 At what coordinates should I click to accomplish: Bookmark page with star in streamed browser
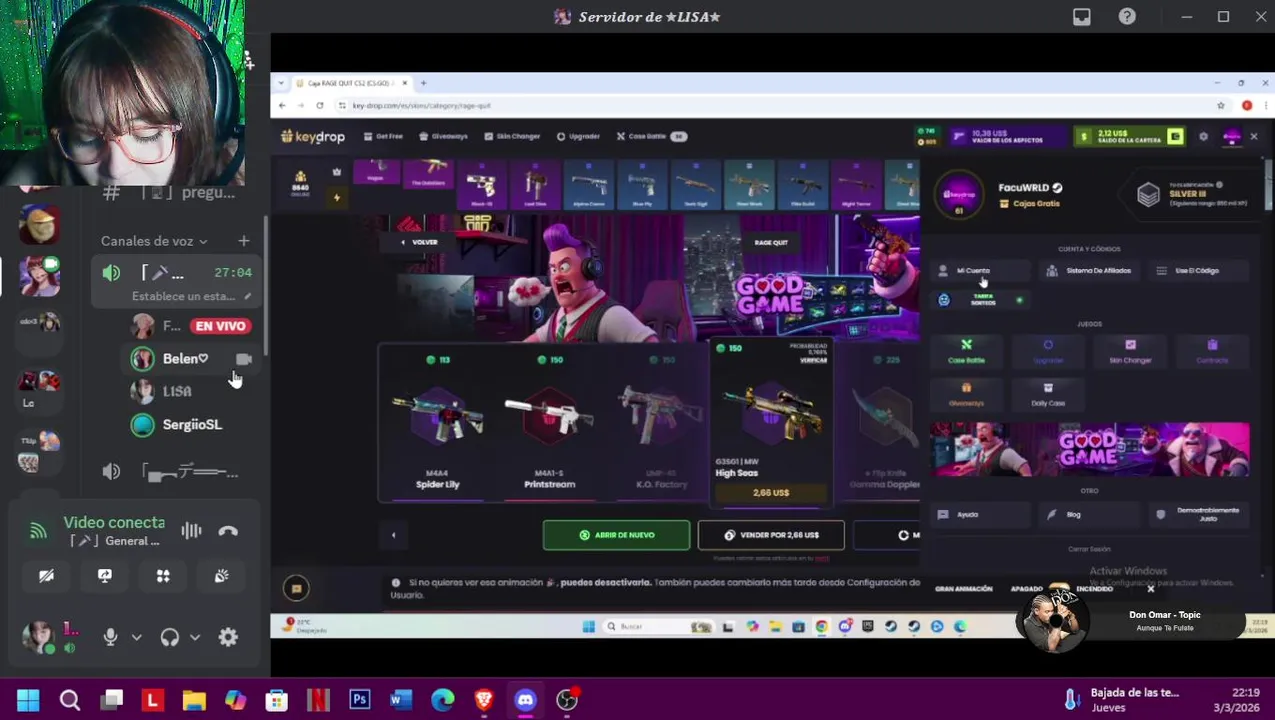click(1221, 105)
